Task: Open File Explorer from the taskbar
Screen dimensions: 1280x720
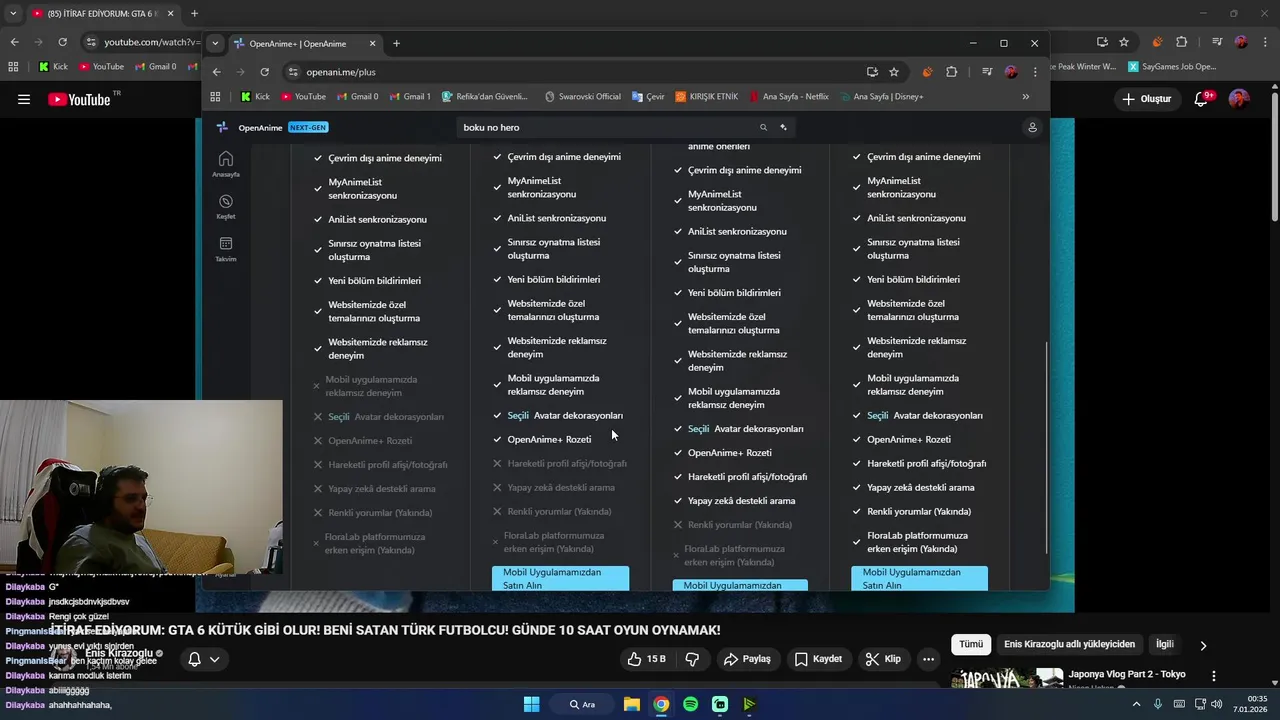Action: pos(632,704)
